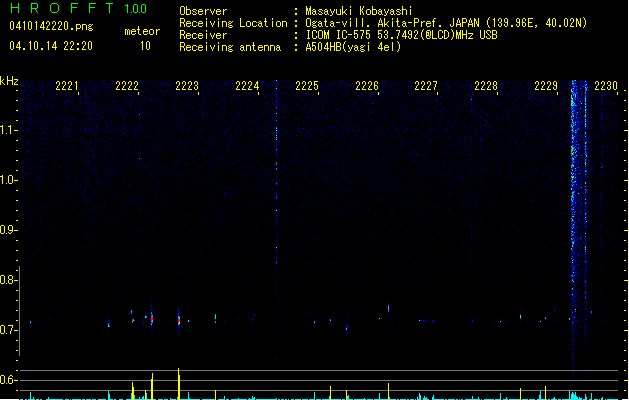Click the meteor label above the count
This screenshot has height=400, width=629.
coord(142,31)
